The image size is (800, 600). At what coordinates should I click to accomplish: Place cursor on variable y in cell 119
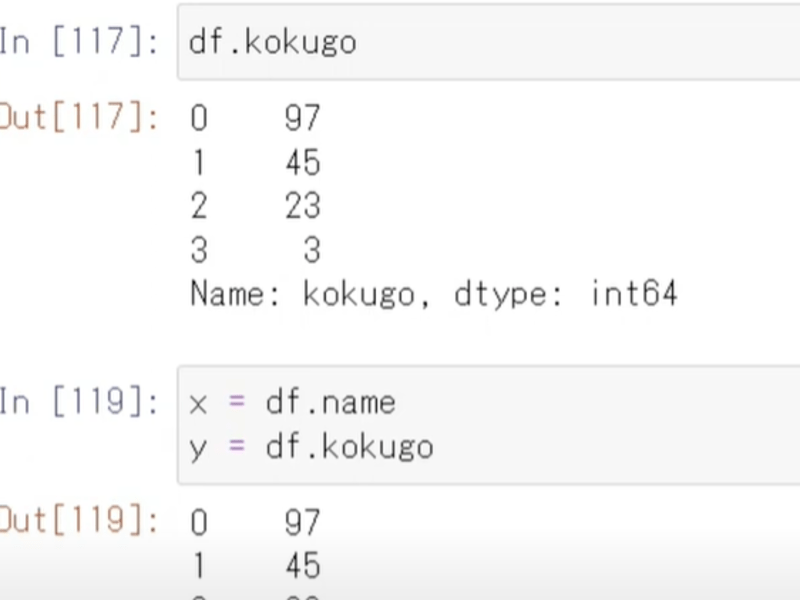[x=197, y=448]
